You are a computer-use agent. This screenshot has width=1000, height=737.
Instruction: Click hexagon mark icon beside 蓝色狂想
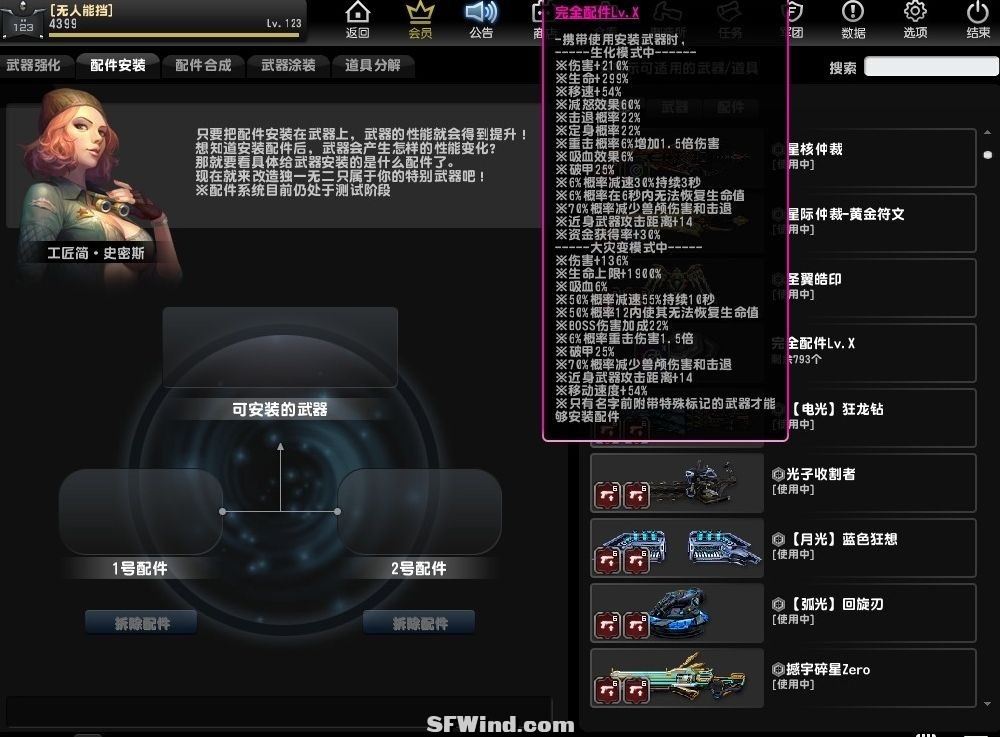coord(778,539)
